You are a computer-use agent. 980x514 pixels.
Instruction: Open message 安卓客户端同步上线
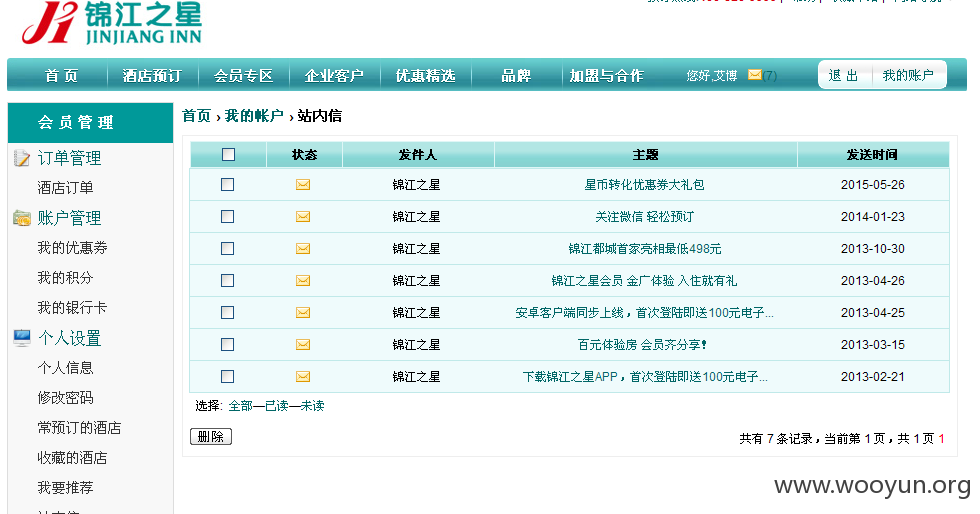pos(644,312)
